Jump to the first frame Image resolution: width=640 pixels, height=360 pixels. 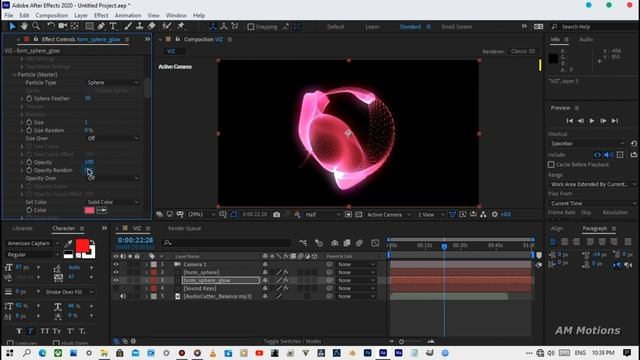[570, 120]
